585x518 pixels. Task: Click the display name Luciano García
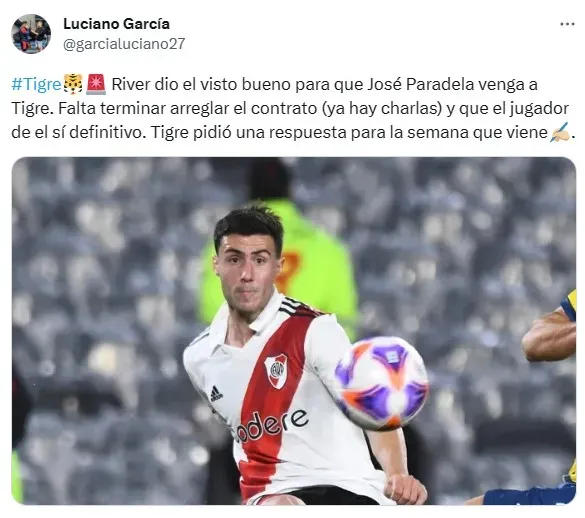[116, 24]
